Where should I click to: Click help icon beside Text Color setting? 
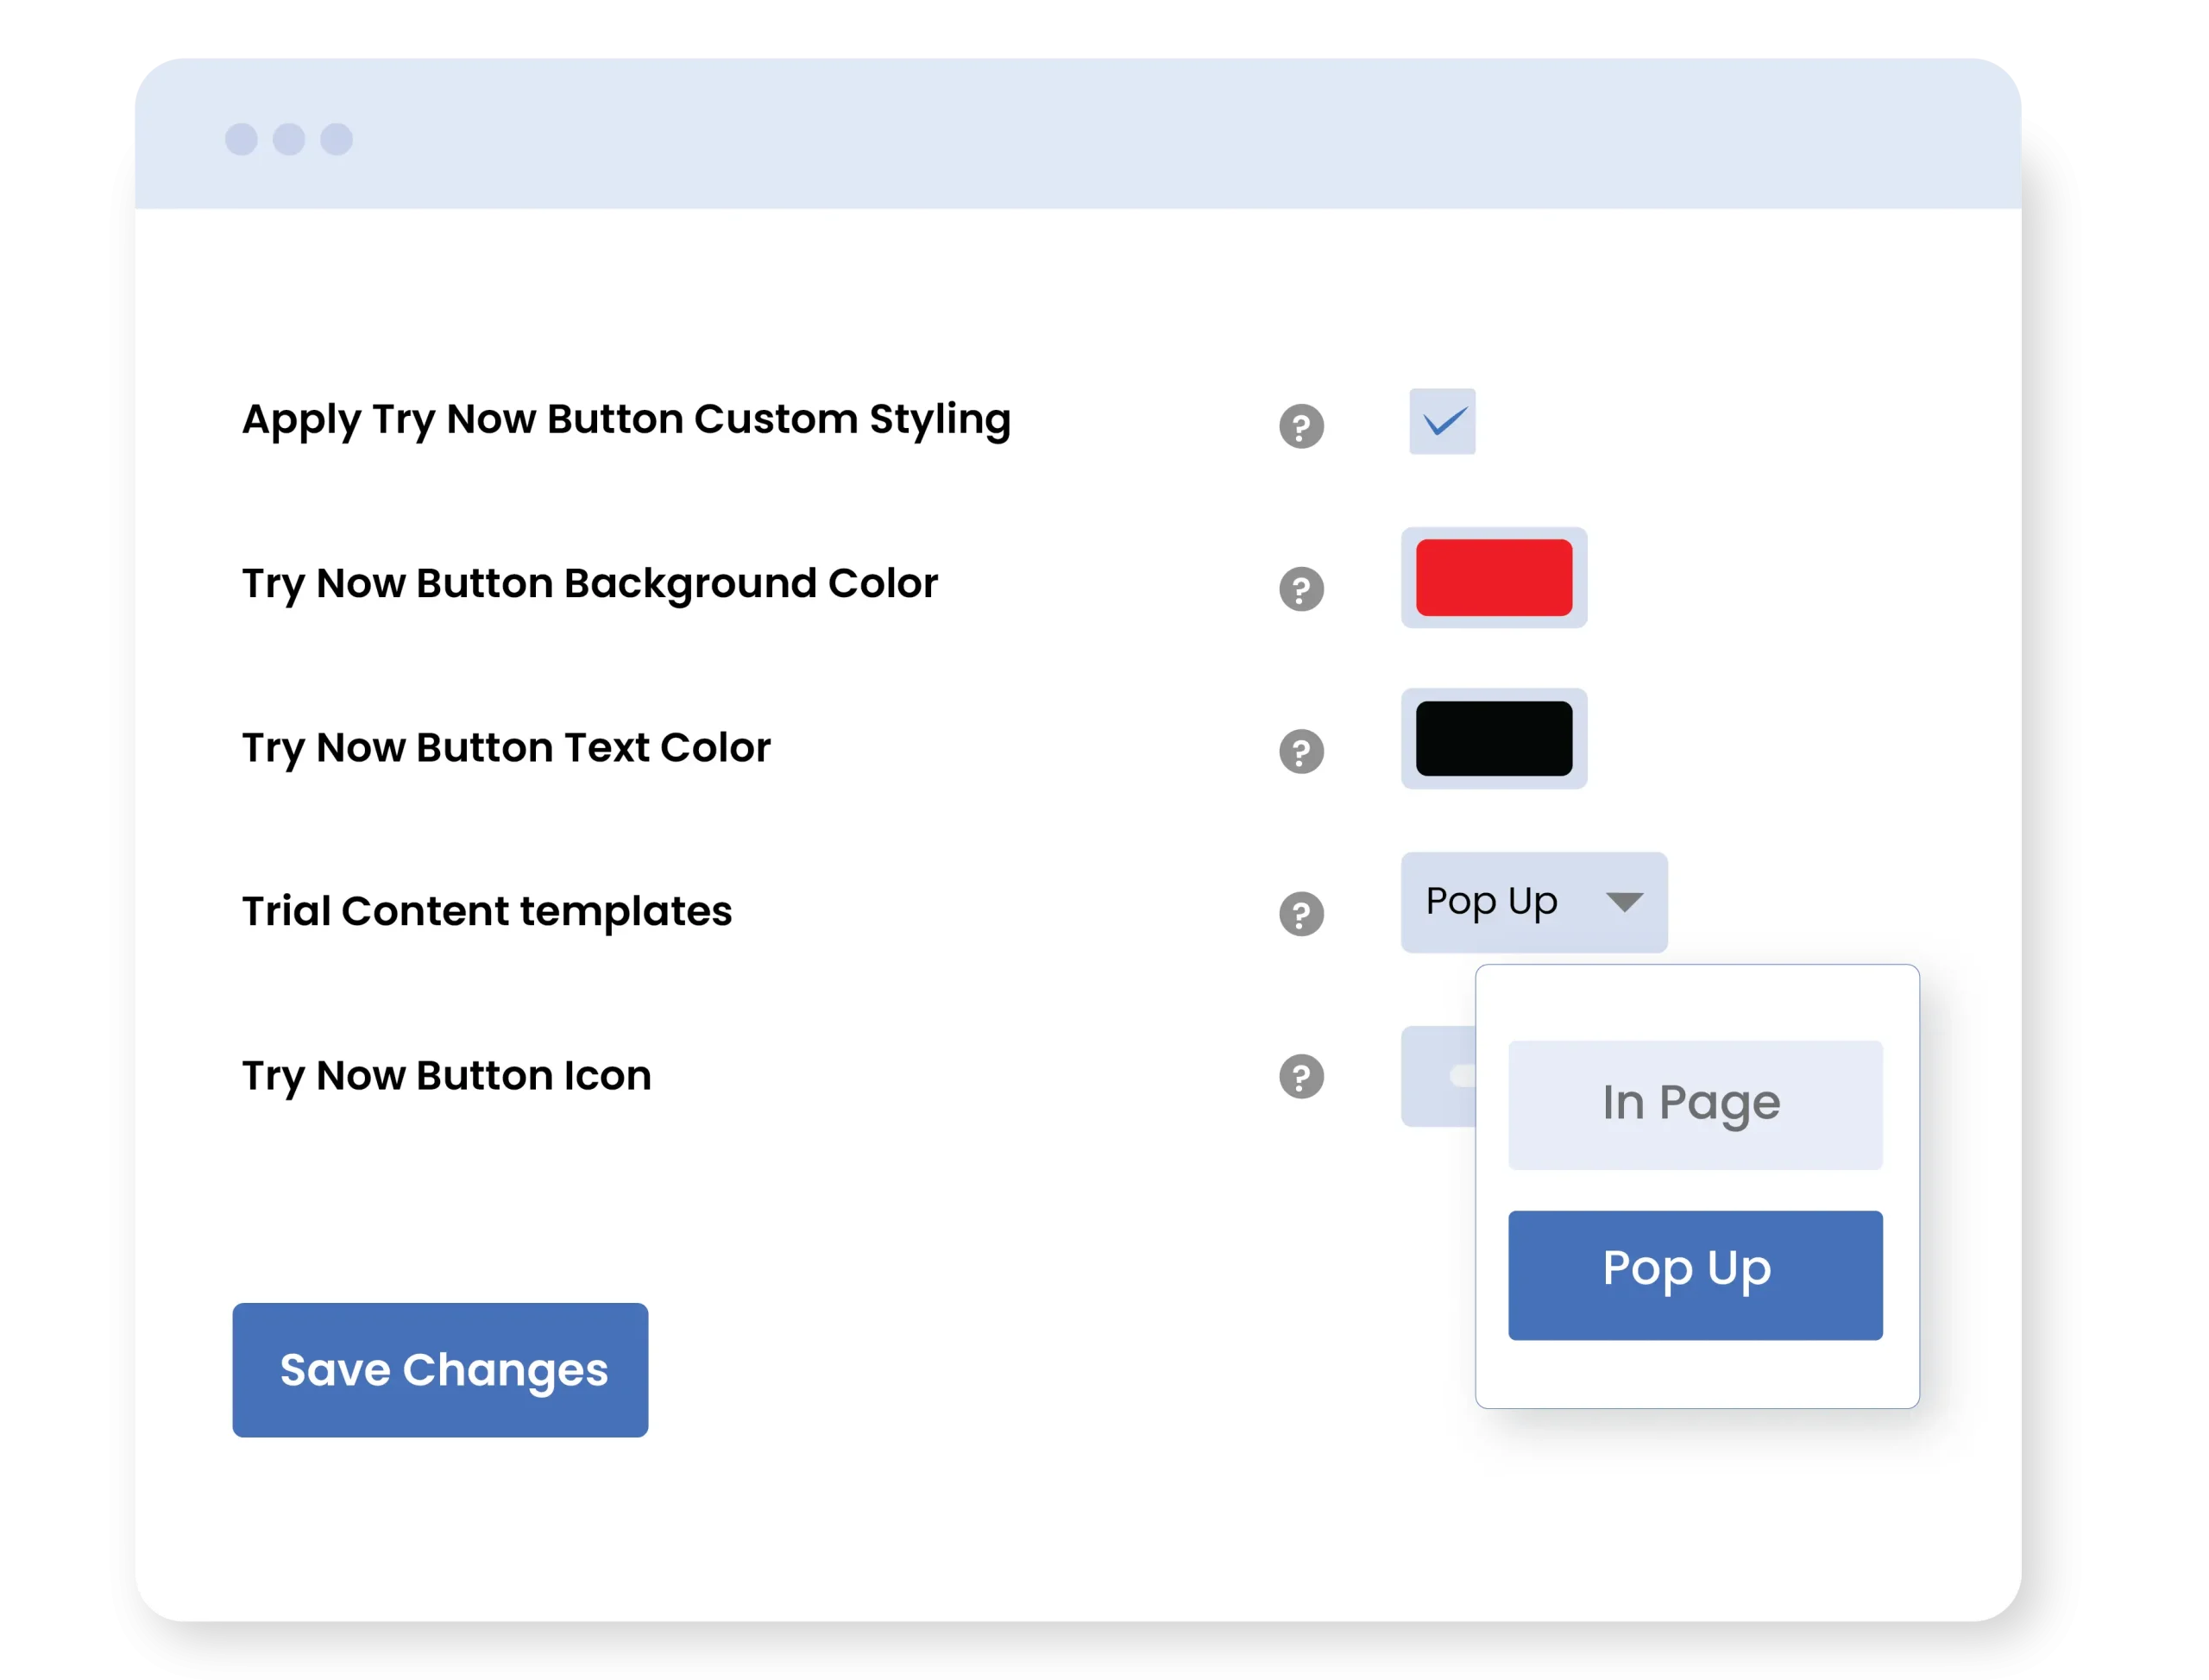coord(1301,751)
